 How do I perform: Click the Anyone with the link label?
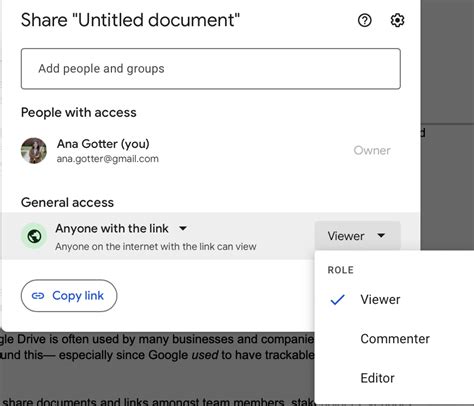pos(112,229)
